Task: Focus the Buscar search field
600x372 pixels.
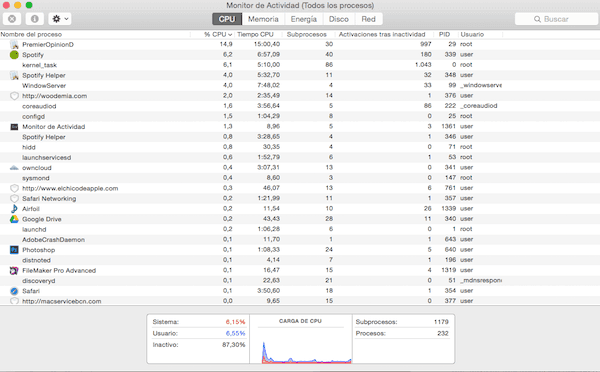Action: pyautogui.click(x=556, y=19)
